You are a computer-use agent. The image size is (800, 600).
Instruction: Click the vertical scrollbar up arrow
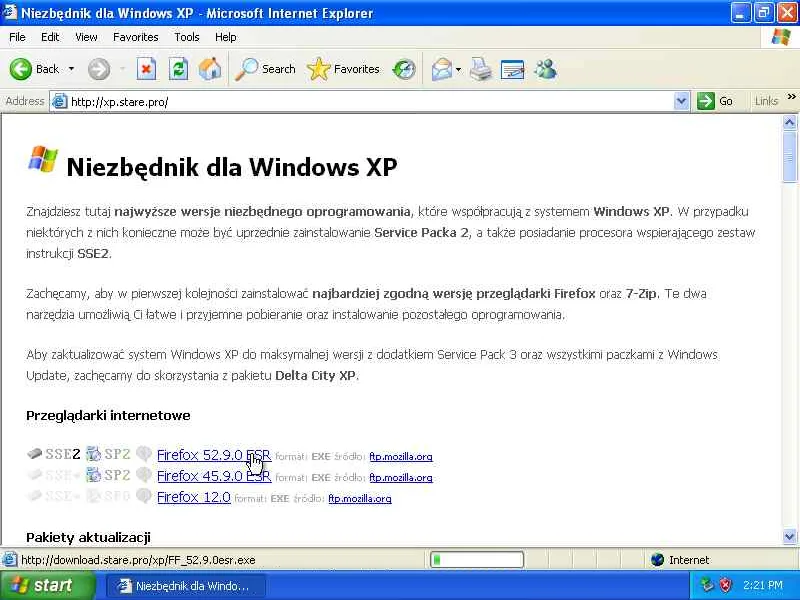pos(789,122)
